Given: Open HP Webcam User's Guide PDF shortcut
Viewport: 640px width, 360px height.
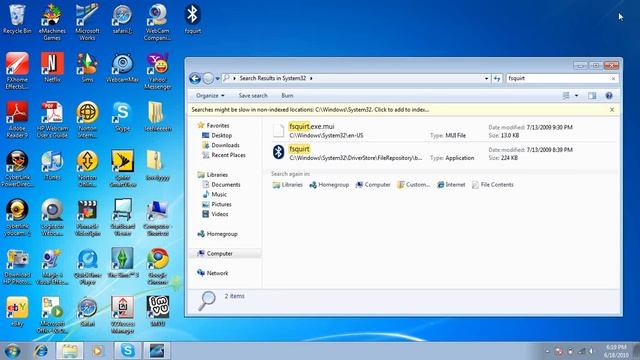Looking at the screenshot, I should click(x=52, y=120).
